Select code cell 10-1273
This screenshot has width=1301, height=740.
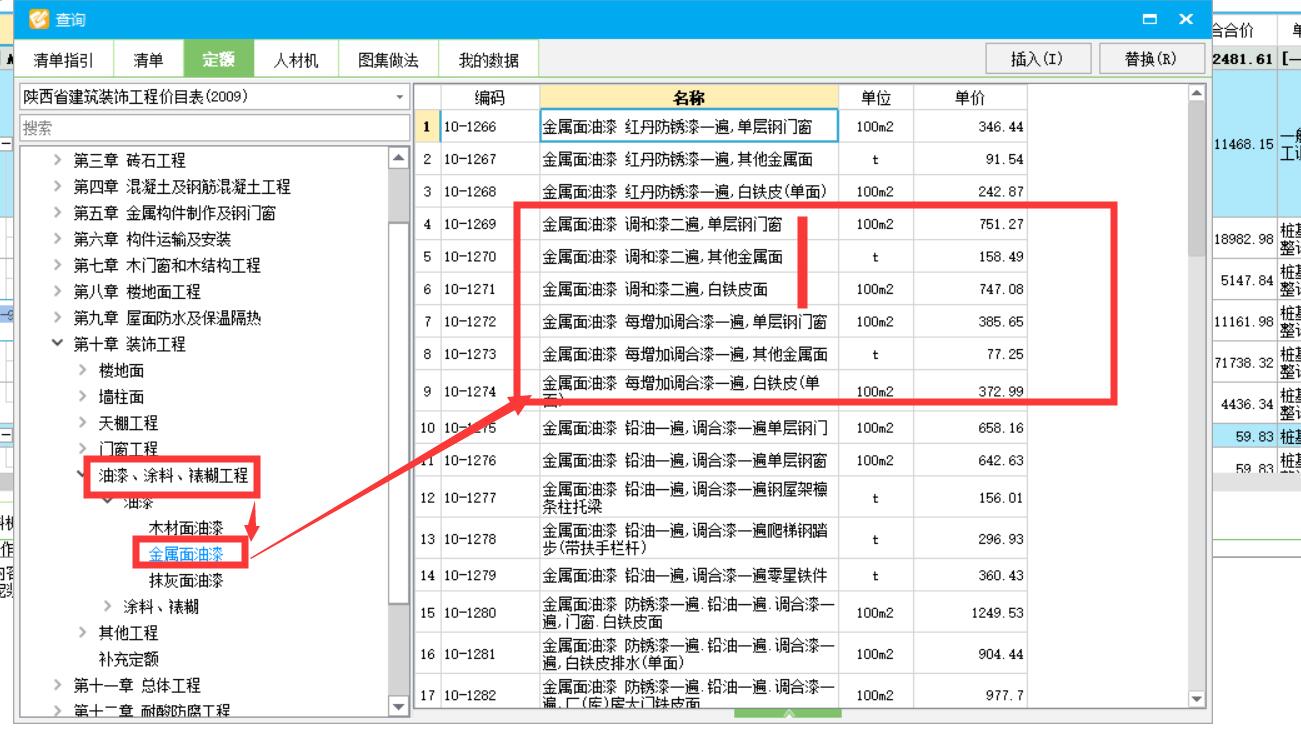pos(490,354)
